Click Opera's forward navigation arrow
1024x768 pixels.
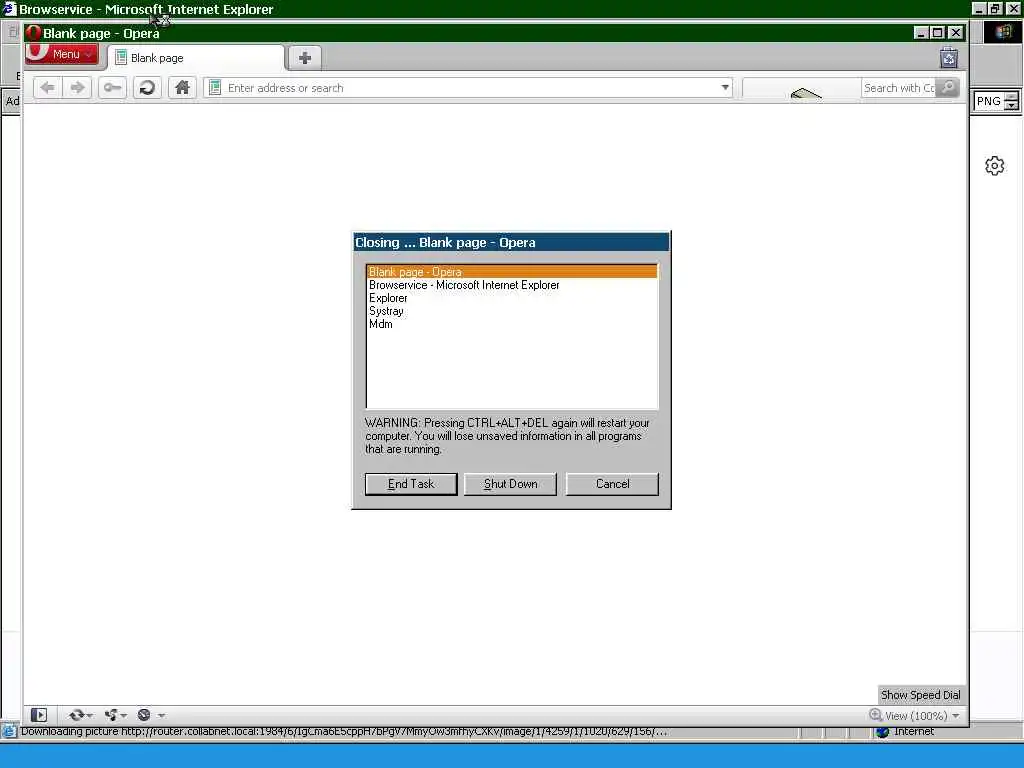(77, 88)
